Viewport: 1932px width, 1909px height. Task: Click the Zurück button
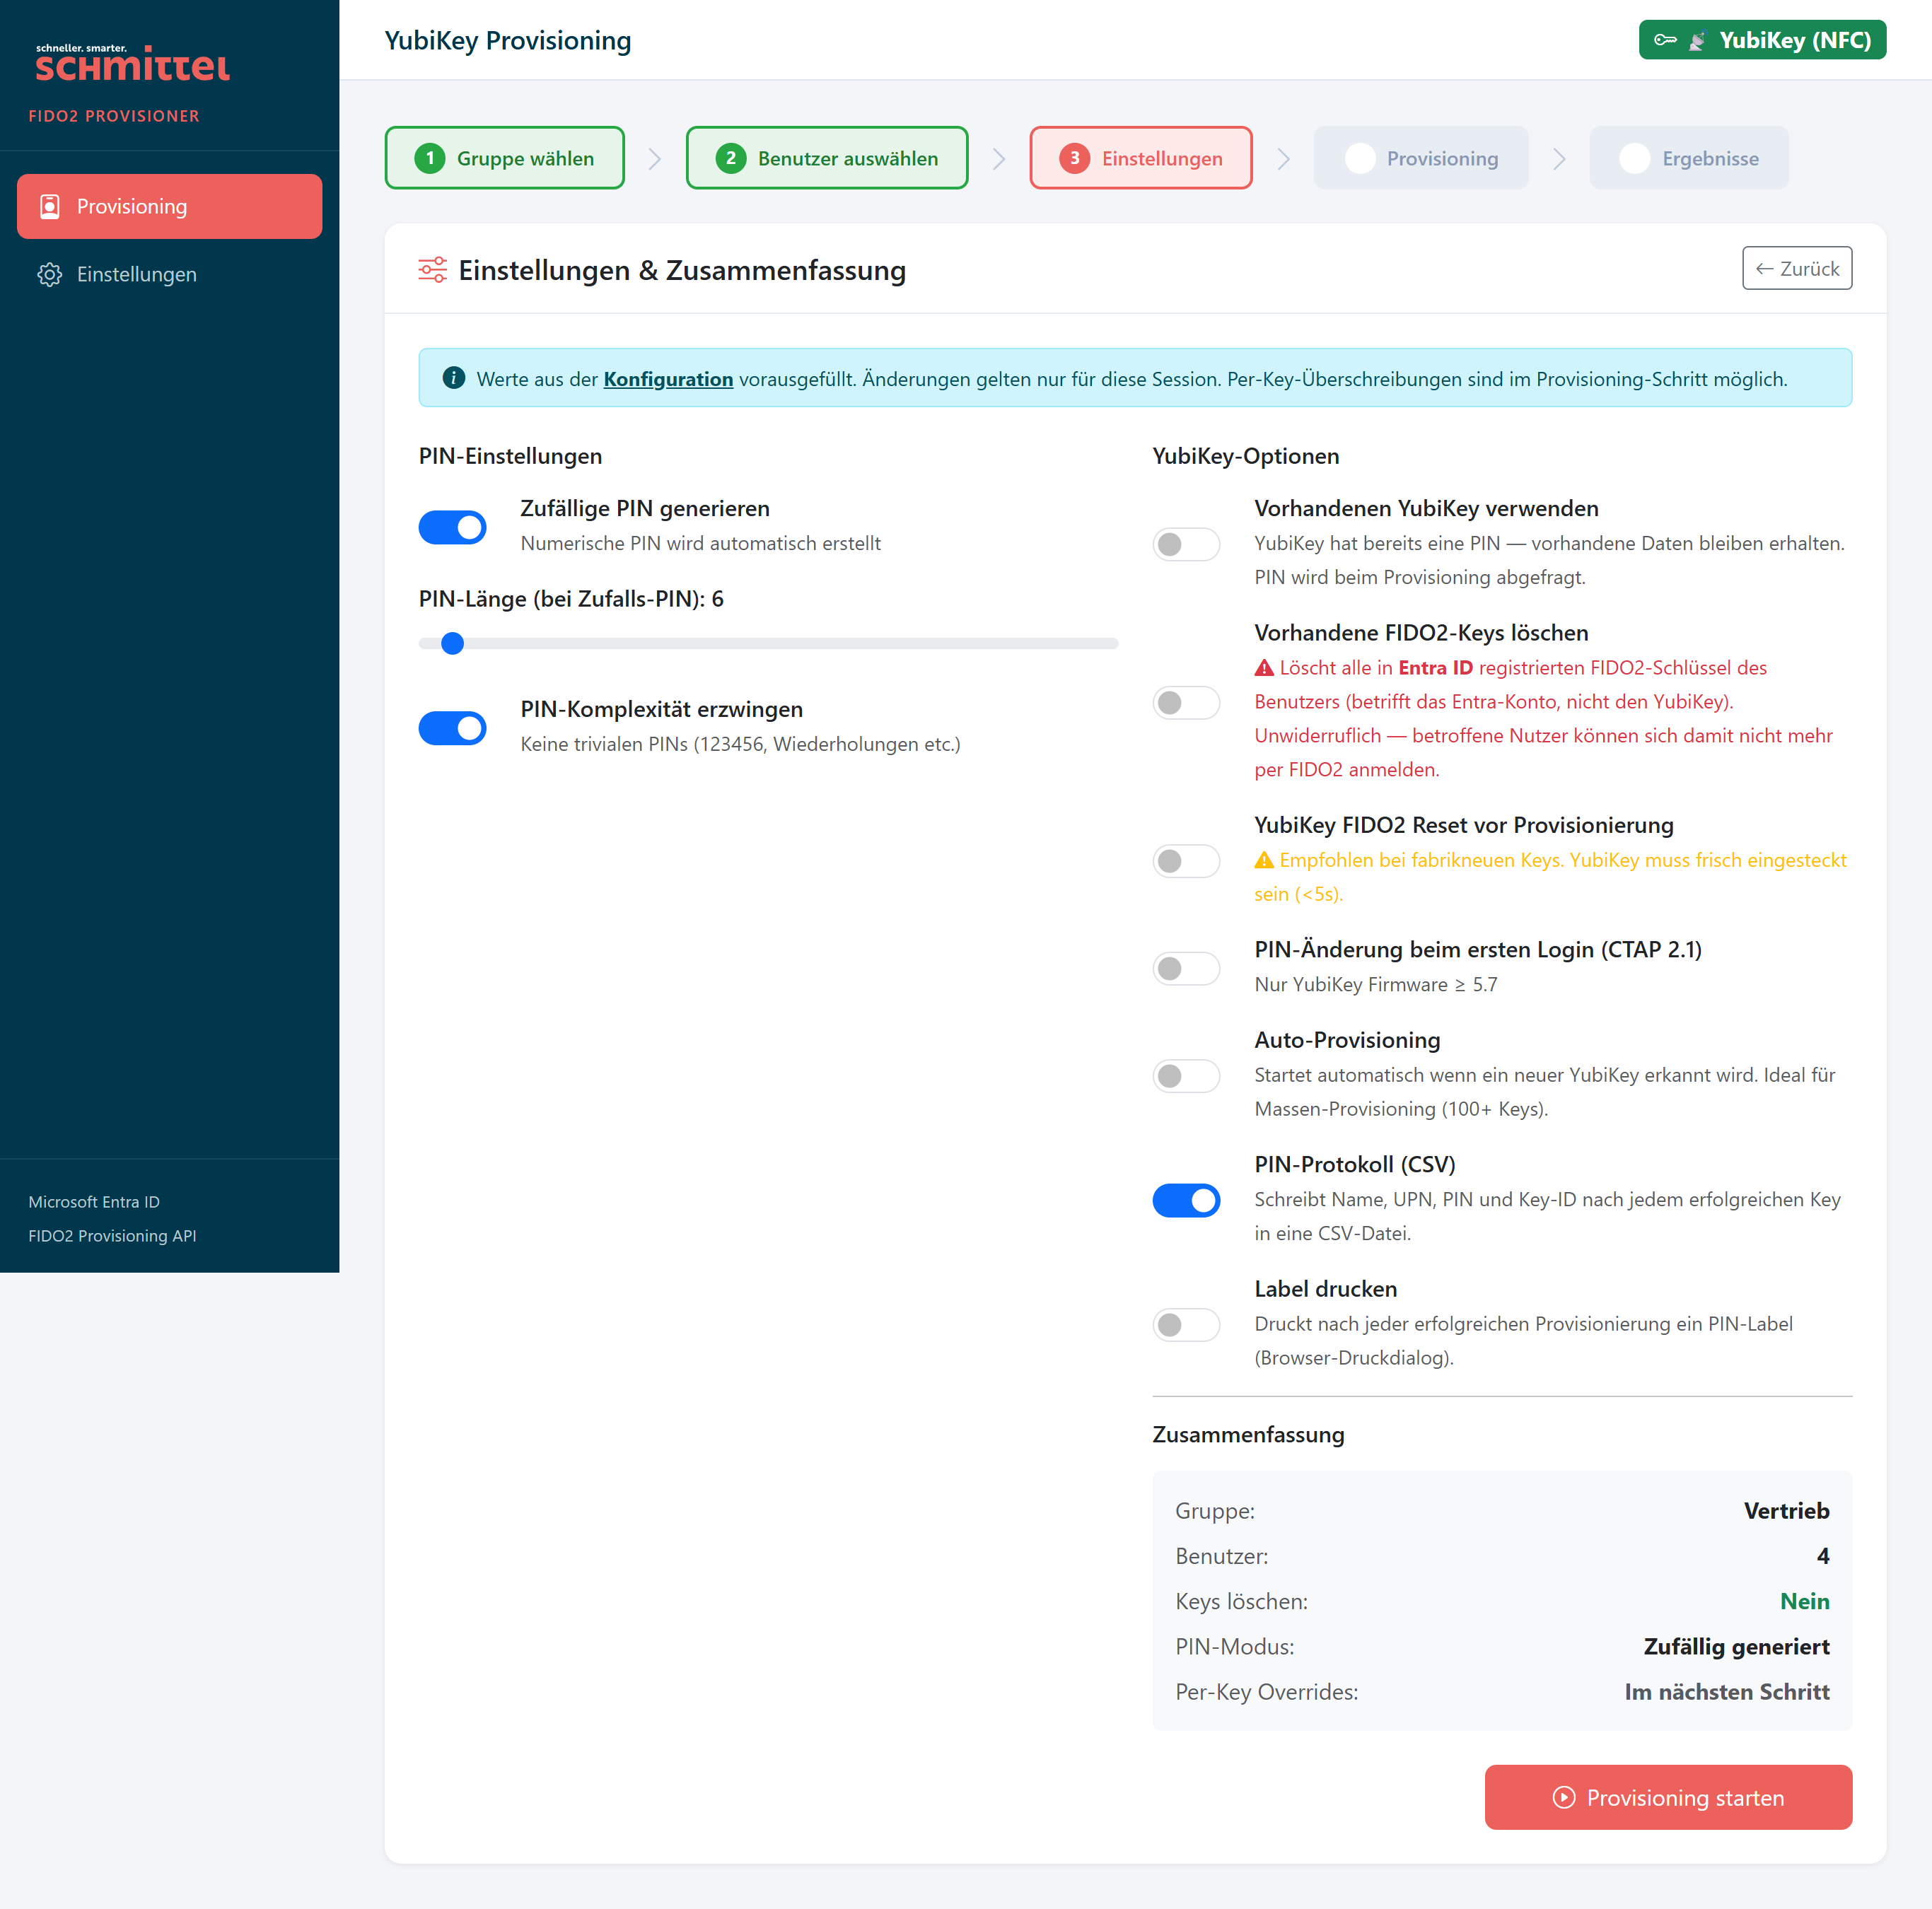(1797, 268)
